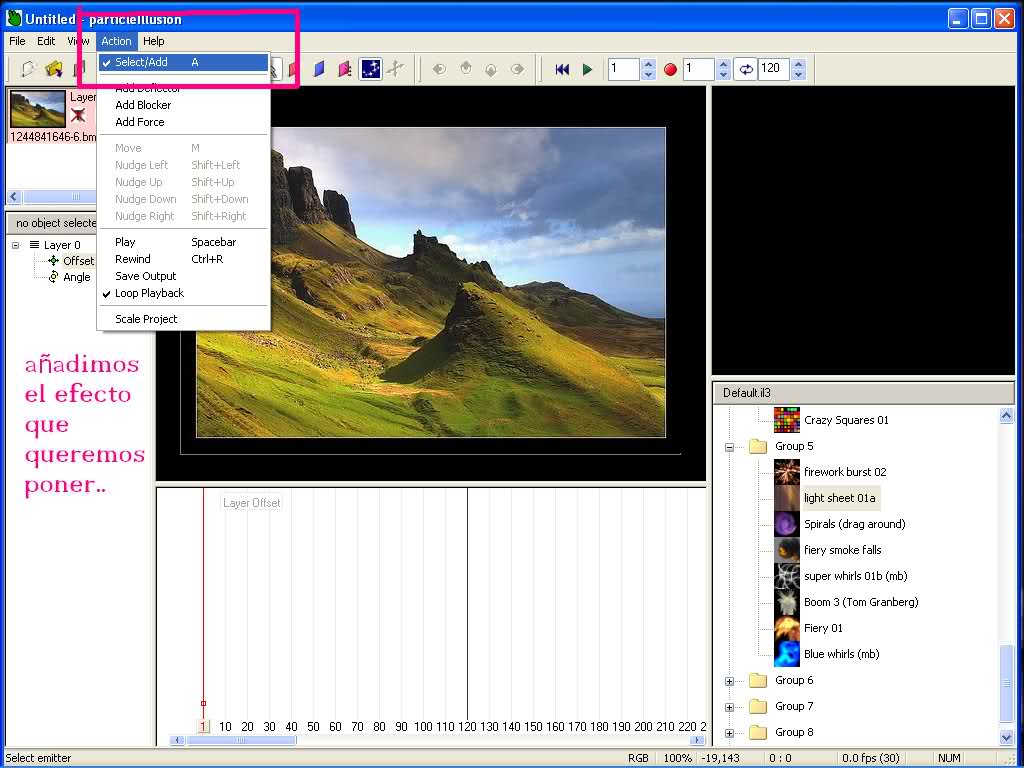Choose Save Output in the Action menu
1024x768 pixels.
tap(184, 276)
